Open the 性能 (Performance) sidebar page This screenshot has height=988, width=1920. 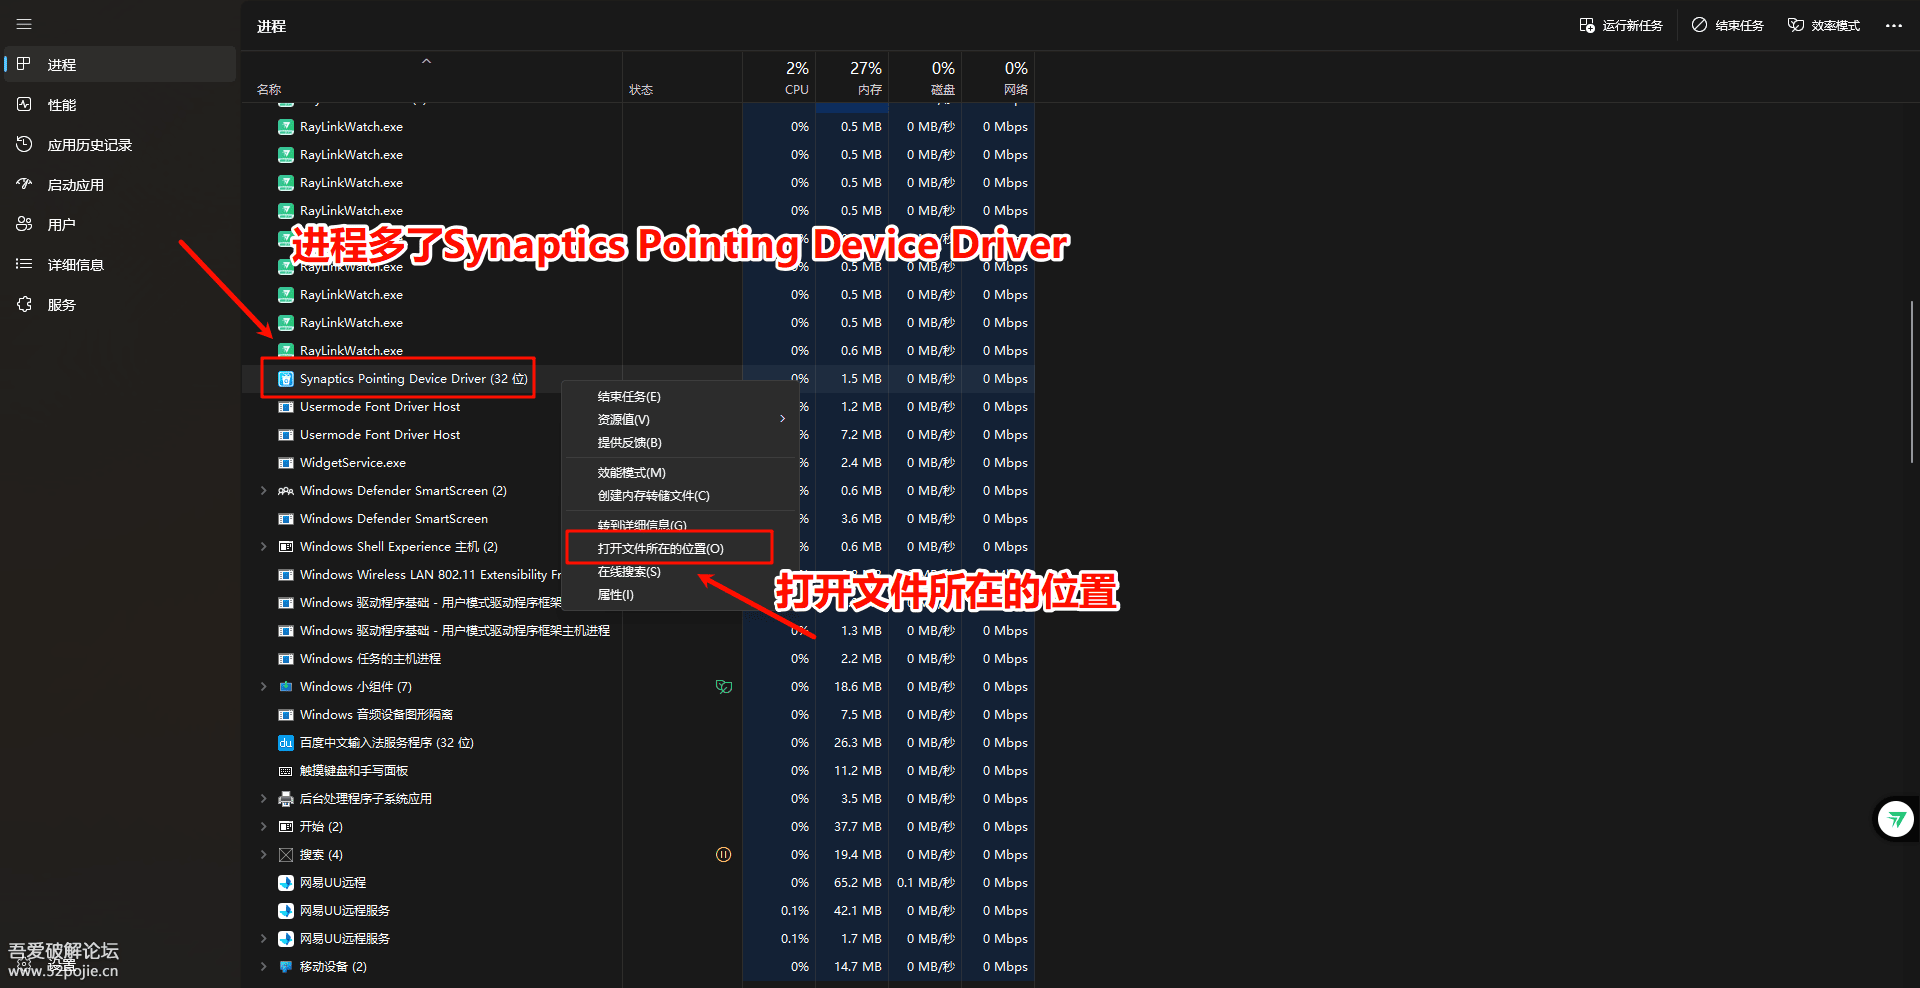[62, 105]
